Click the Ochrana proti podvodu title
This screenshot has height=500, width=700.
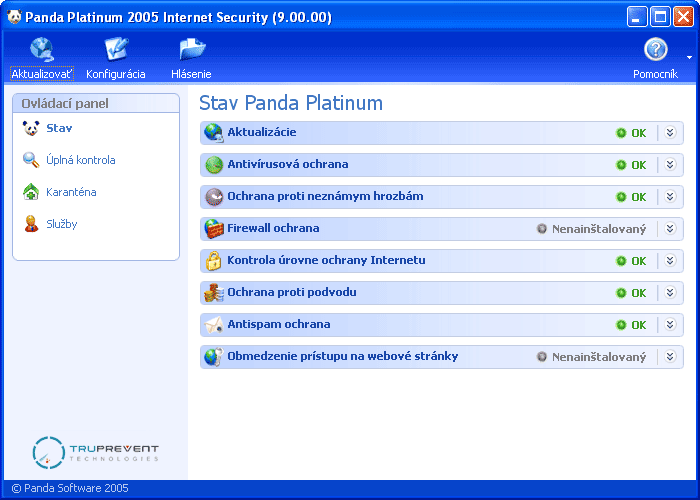tap(292, 292)
